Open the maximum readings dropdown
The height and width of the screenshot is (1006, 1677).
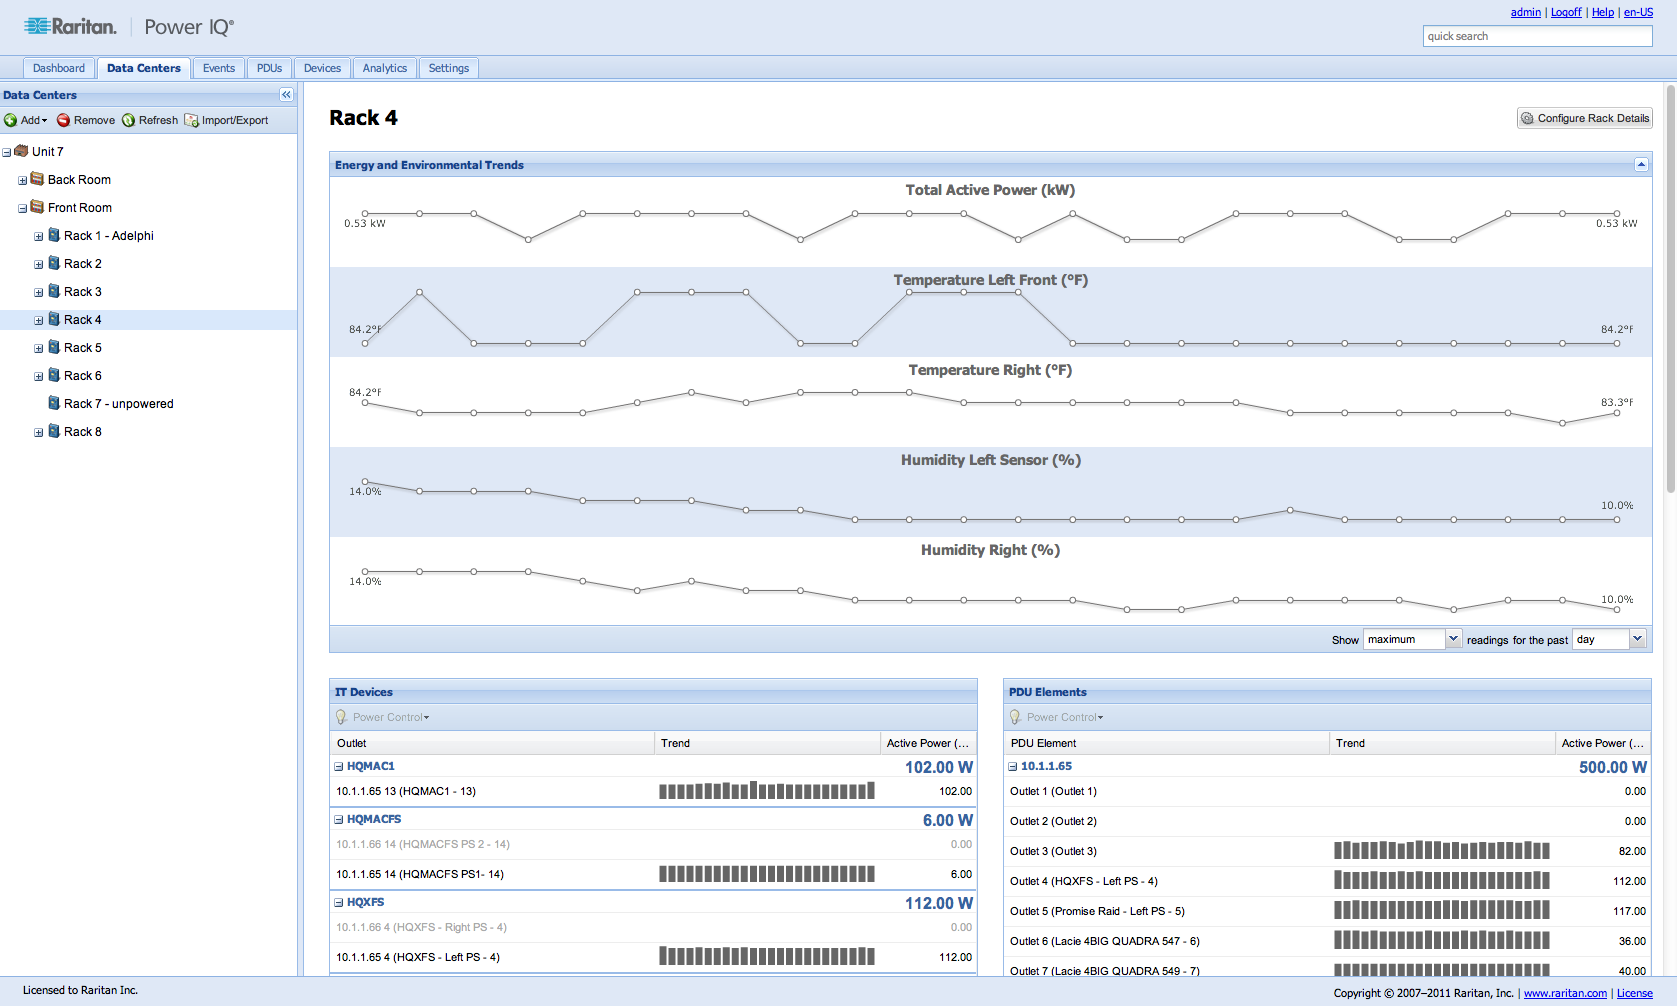point(1453,639)
